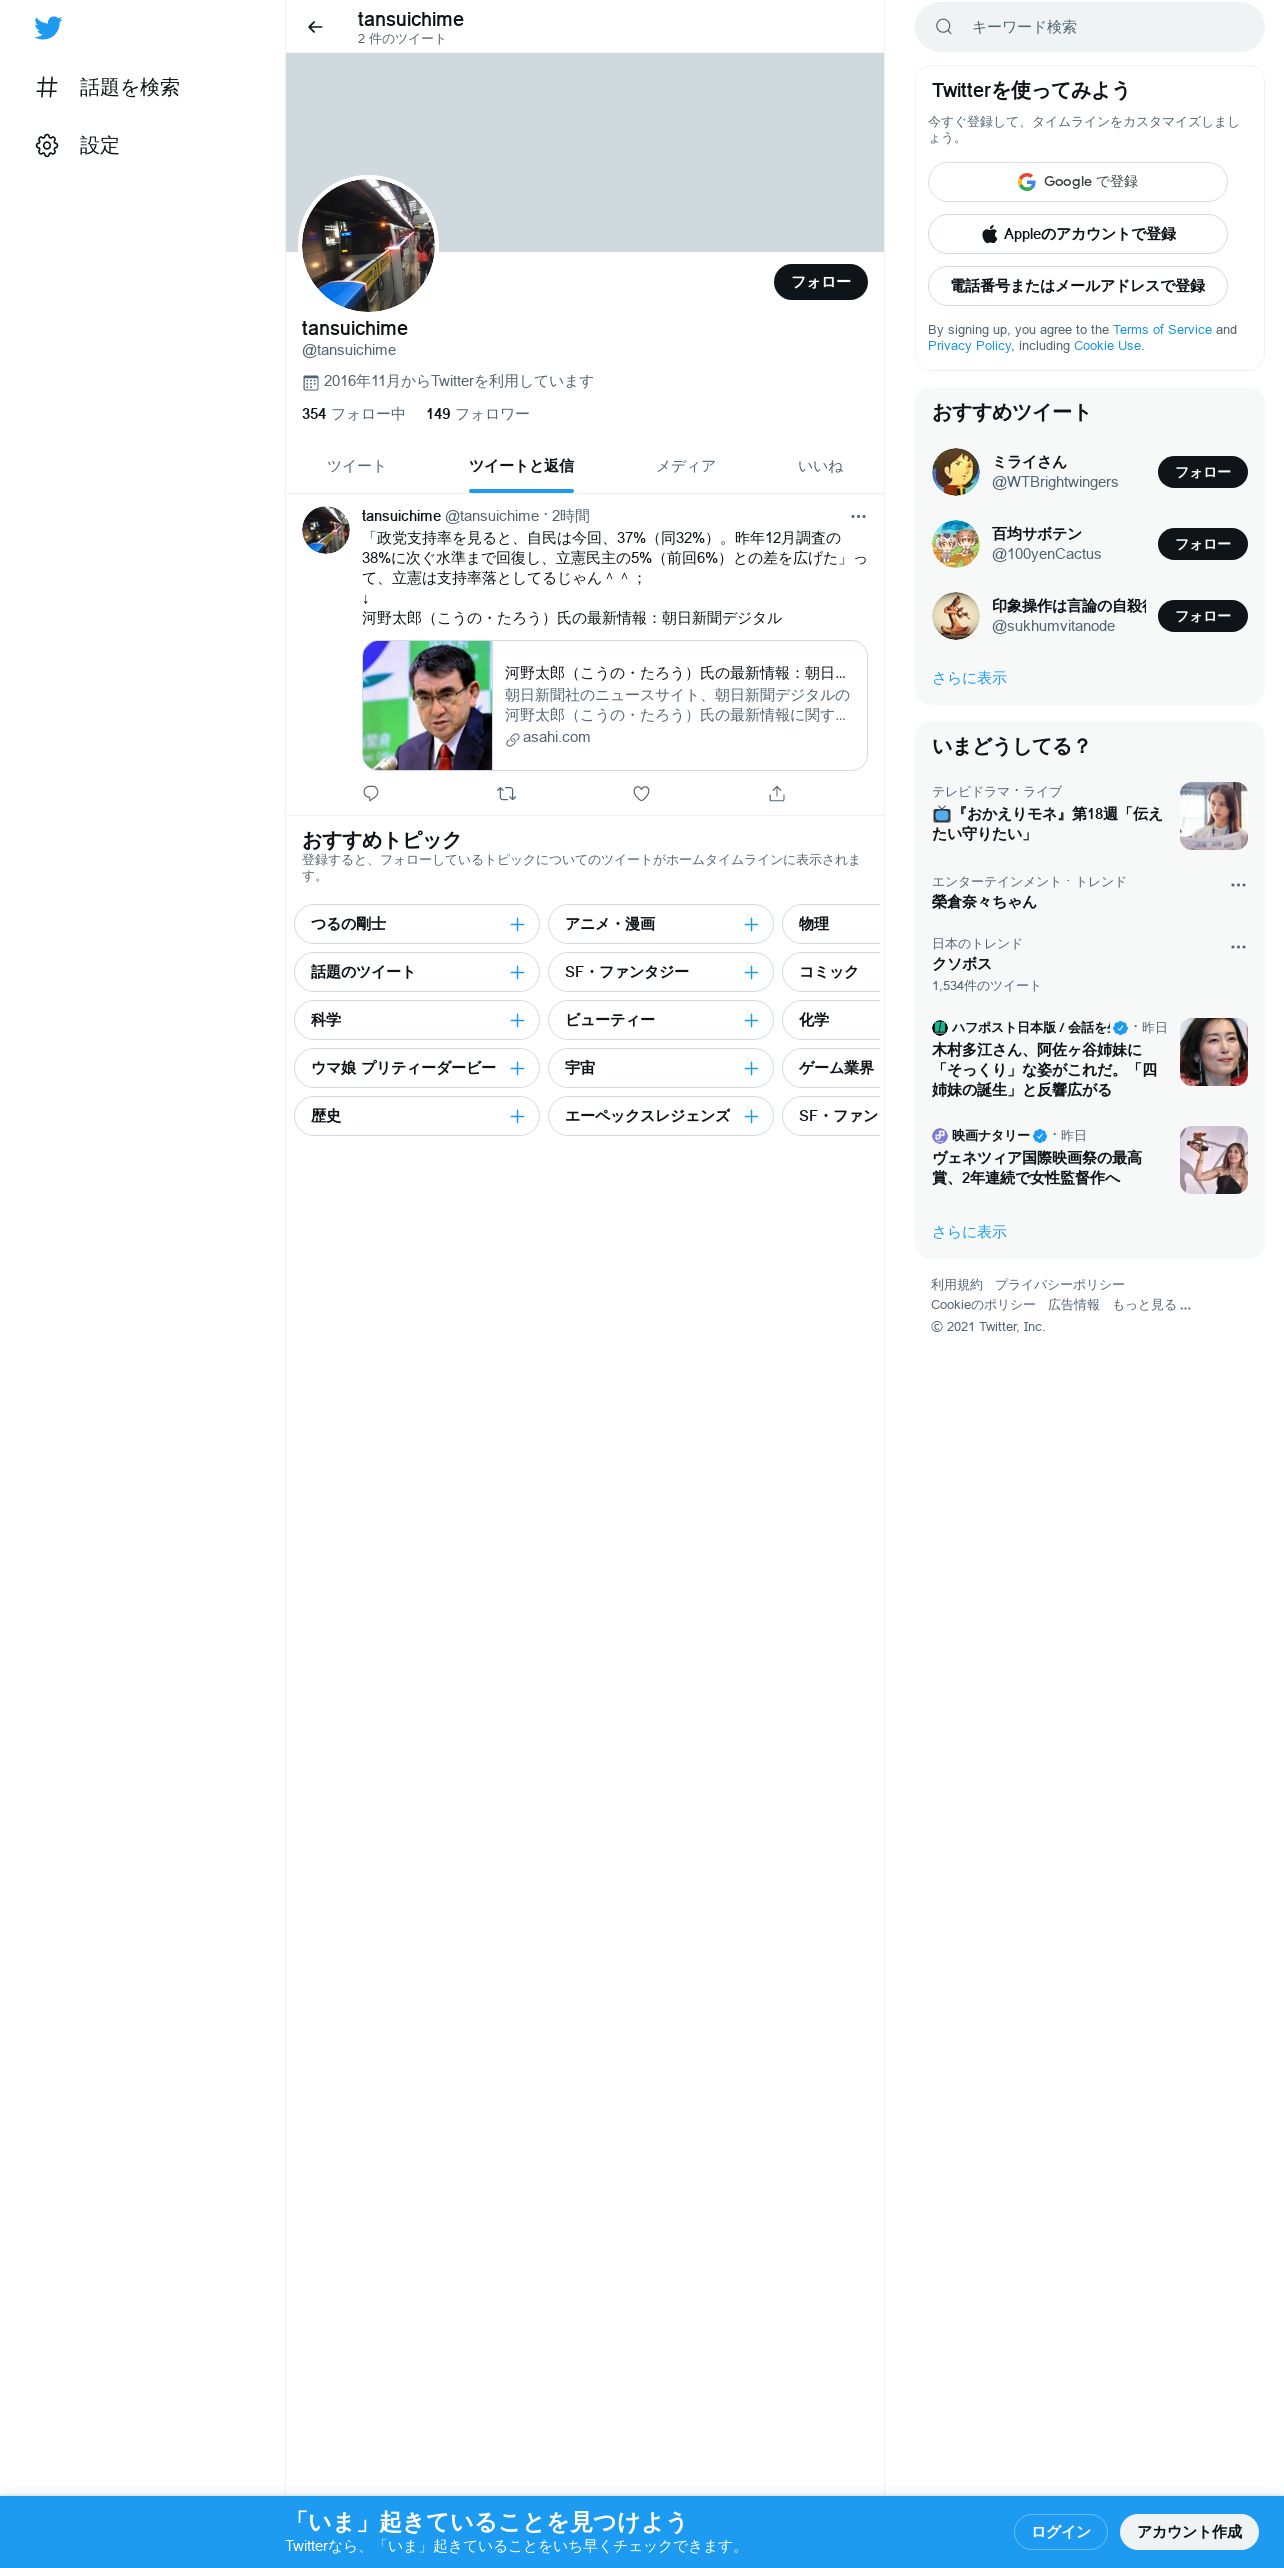Switch to the いいね tab

coord(820,466)
